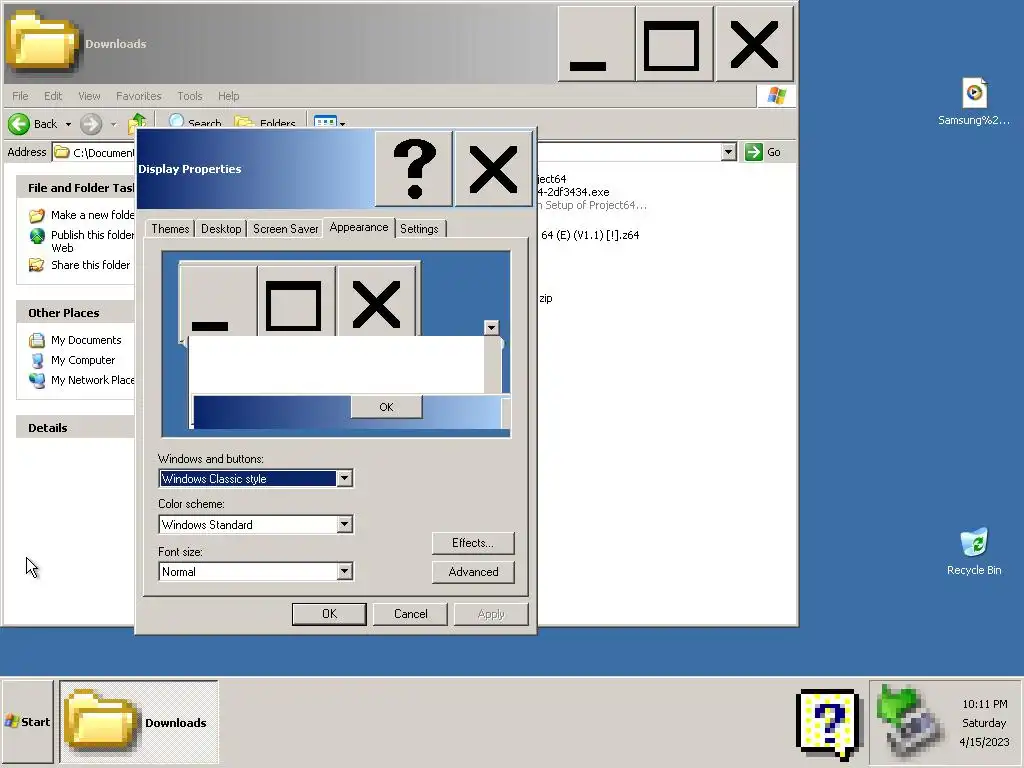
Task: Click the My Computer link
Action: tap(83, 360)
